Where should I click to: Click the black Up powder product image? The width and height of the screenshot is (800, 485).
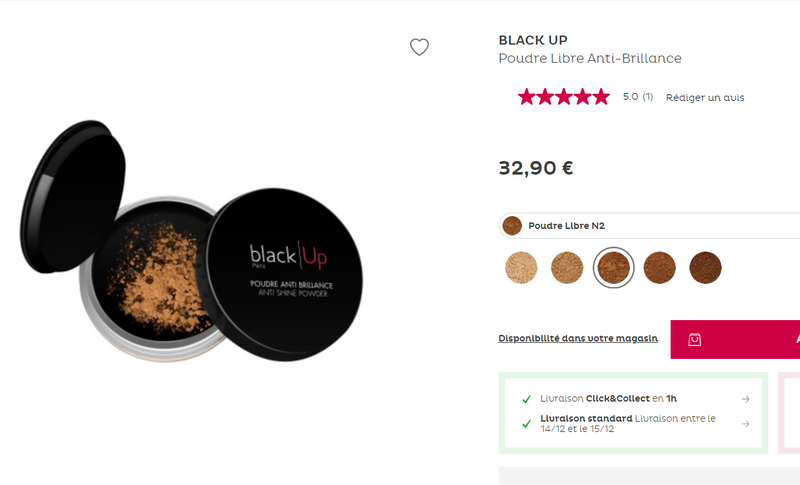tap(191, 241)
